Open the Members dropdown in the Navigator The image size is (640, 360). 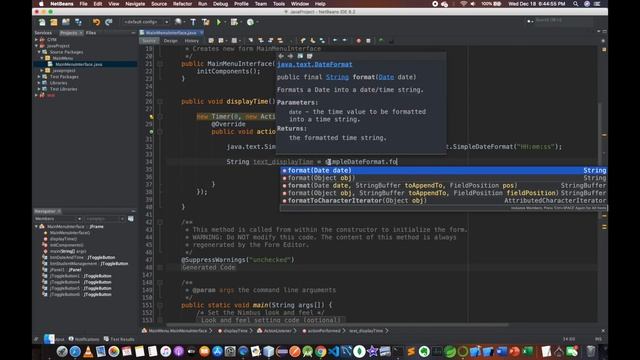(58, 219)
